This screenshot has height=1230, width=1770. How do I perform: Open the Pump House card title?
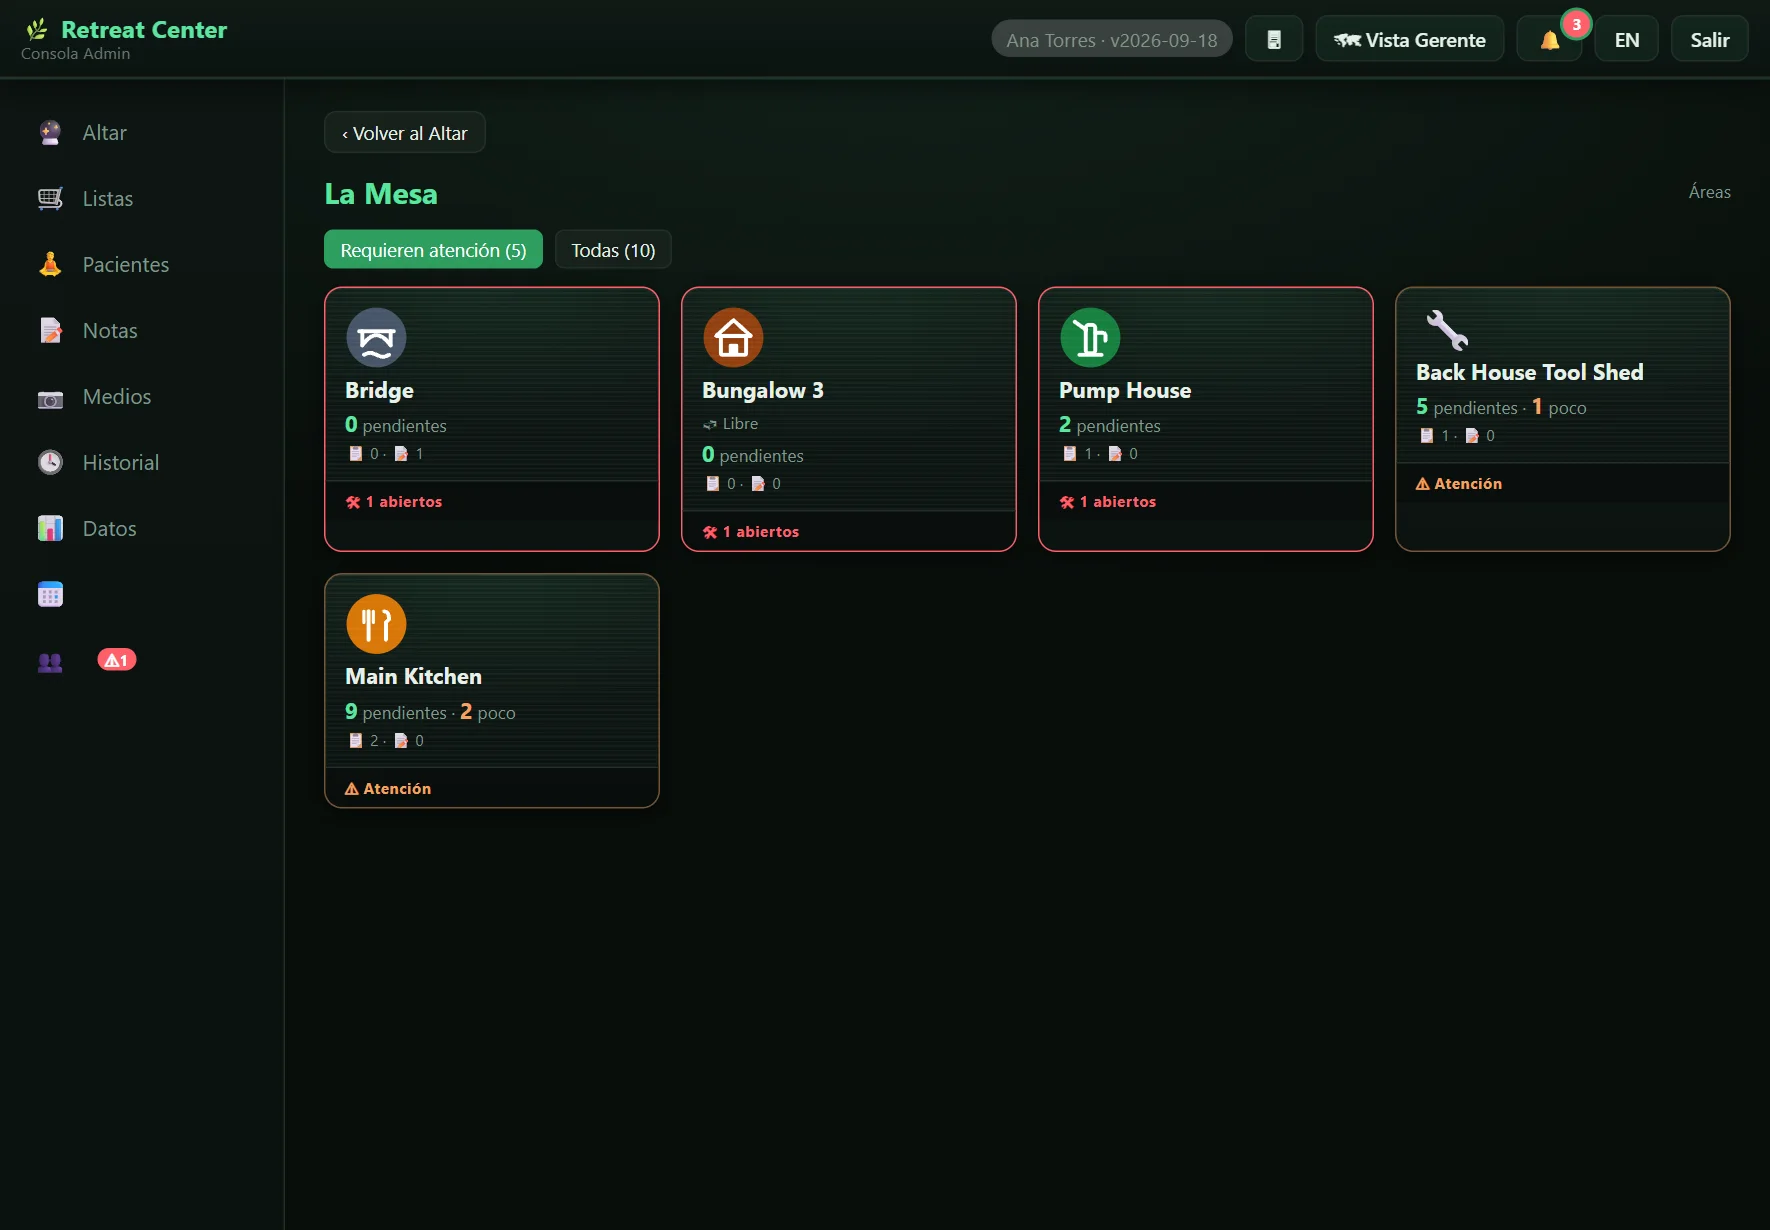(x=1125, y=391)
